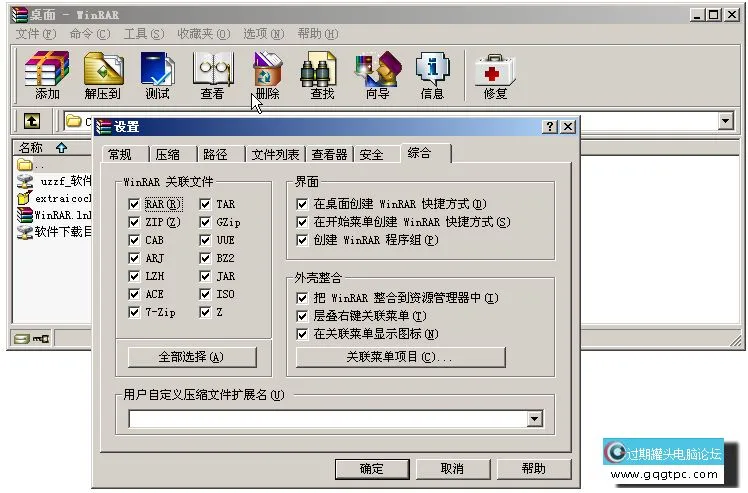The width and height of the screenshot is (748, 493).
Task: Confirm settings with the 确定 button
Action: (x=372, y=469)
